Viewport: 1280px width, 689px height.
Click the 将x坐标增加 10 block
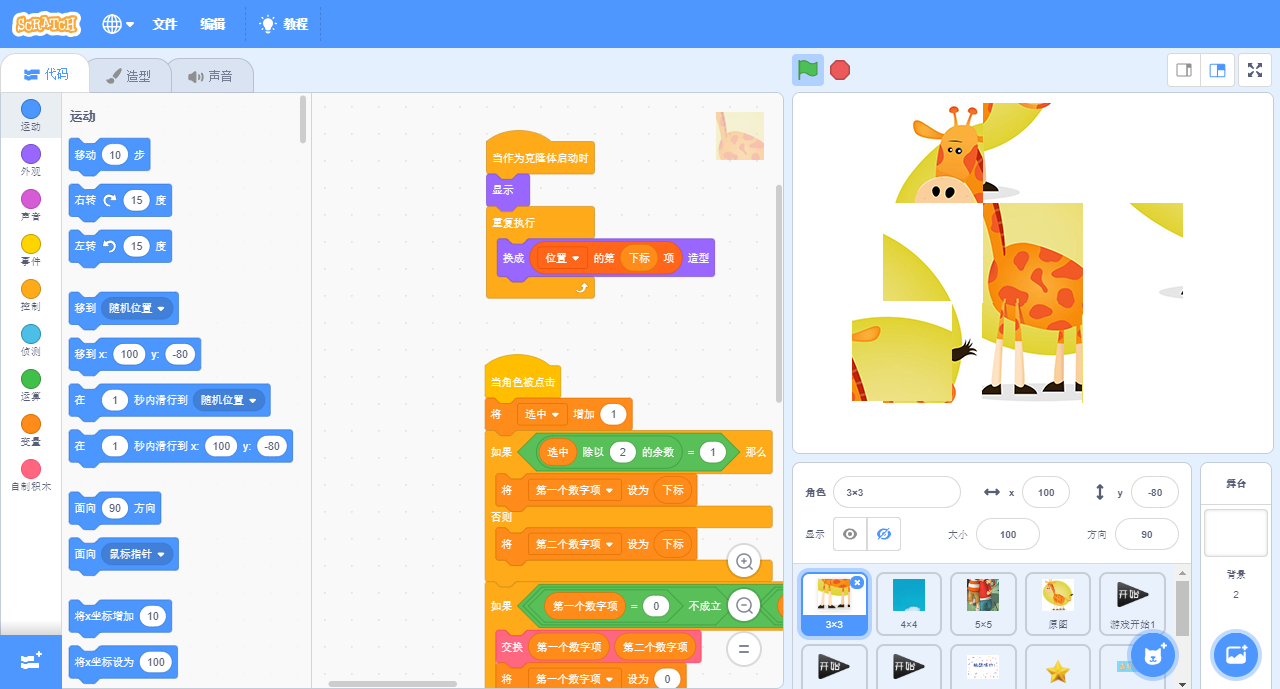click(120, 616)
